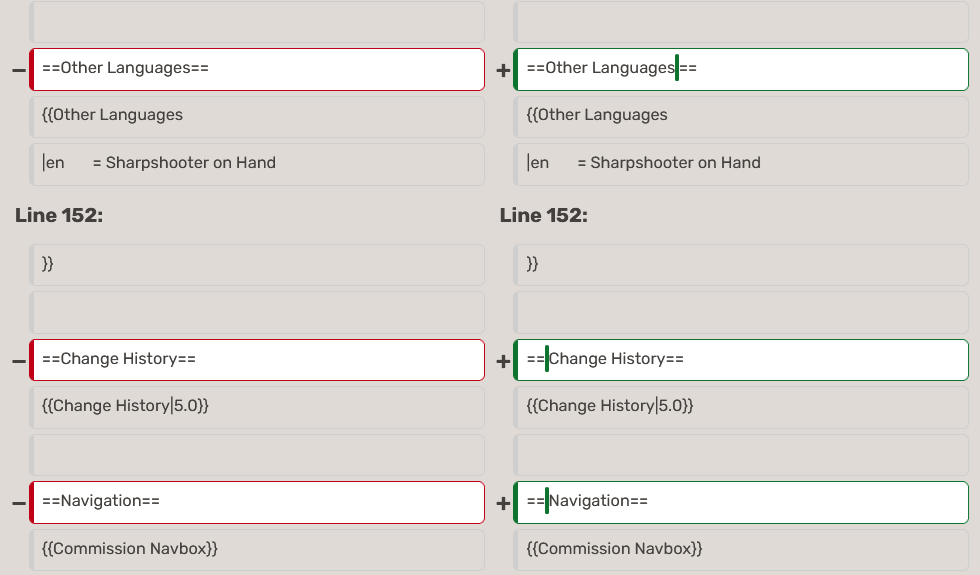980x575 pixels.
Task: Click the plus marker beside added Change History line
Action: 503,361
